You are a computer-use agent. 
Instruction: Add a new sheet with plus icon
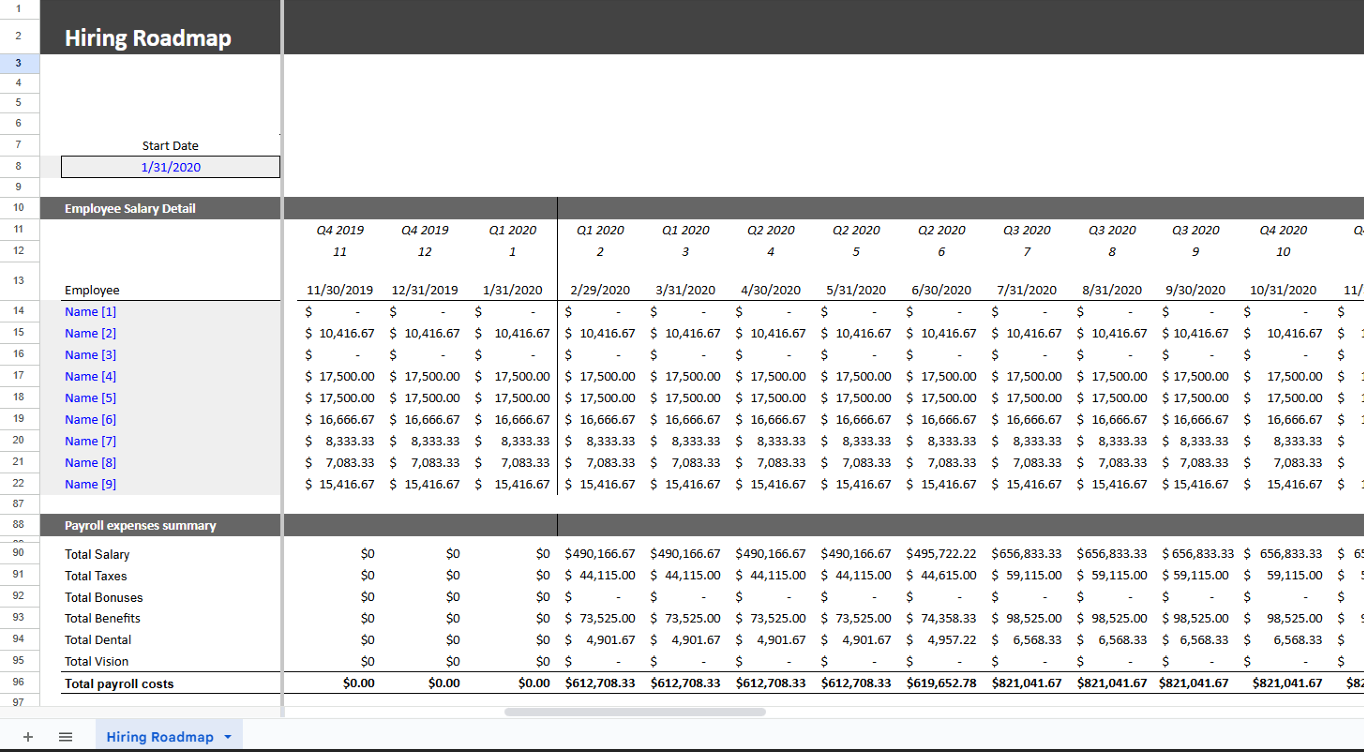pos(28,737)
